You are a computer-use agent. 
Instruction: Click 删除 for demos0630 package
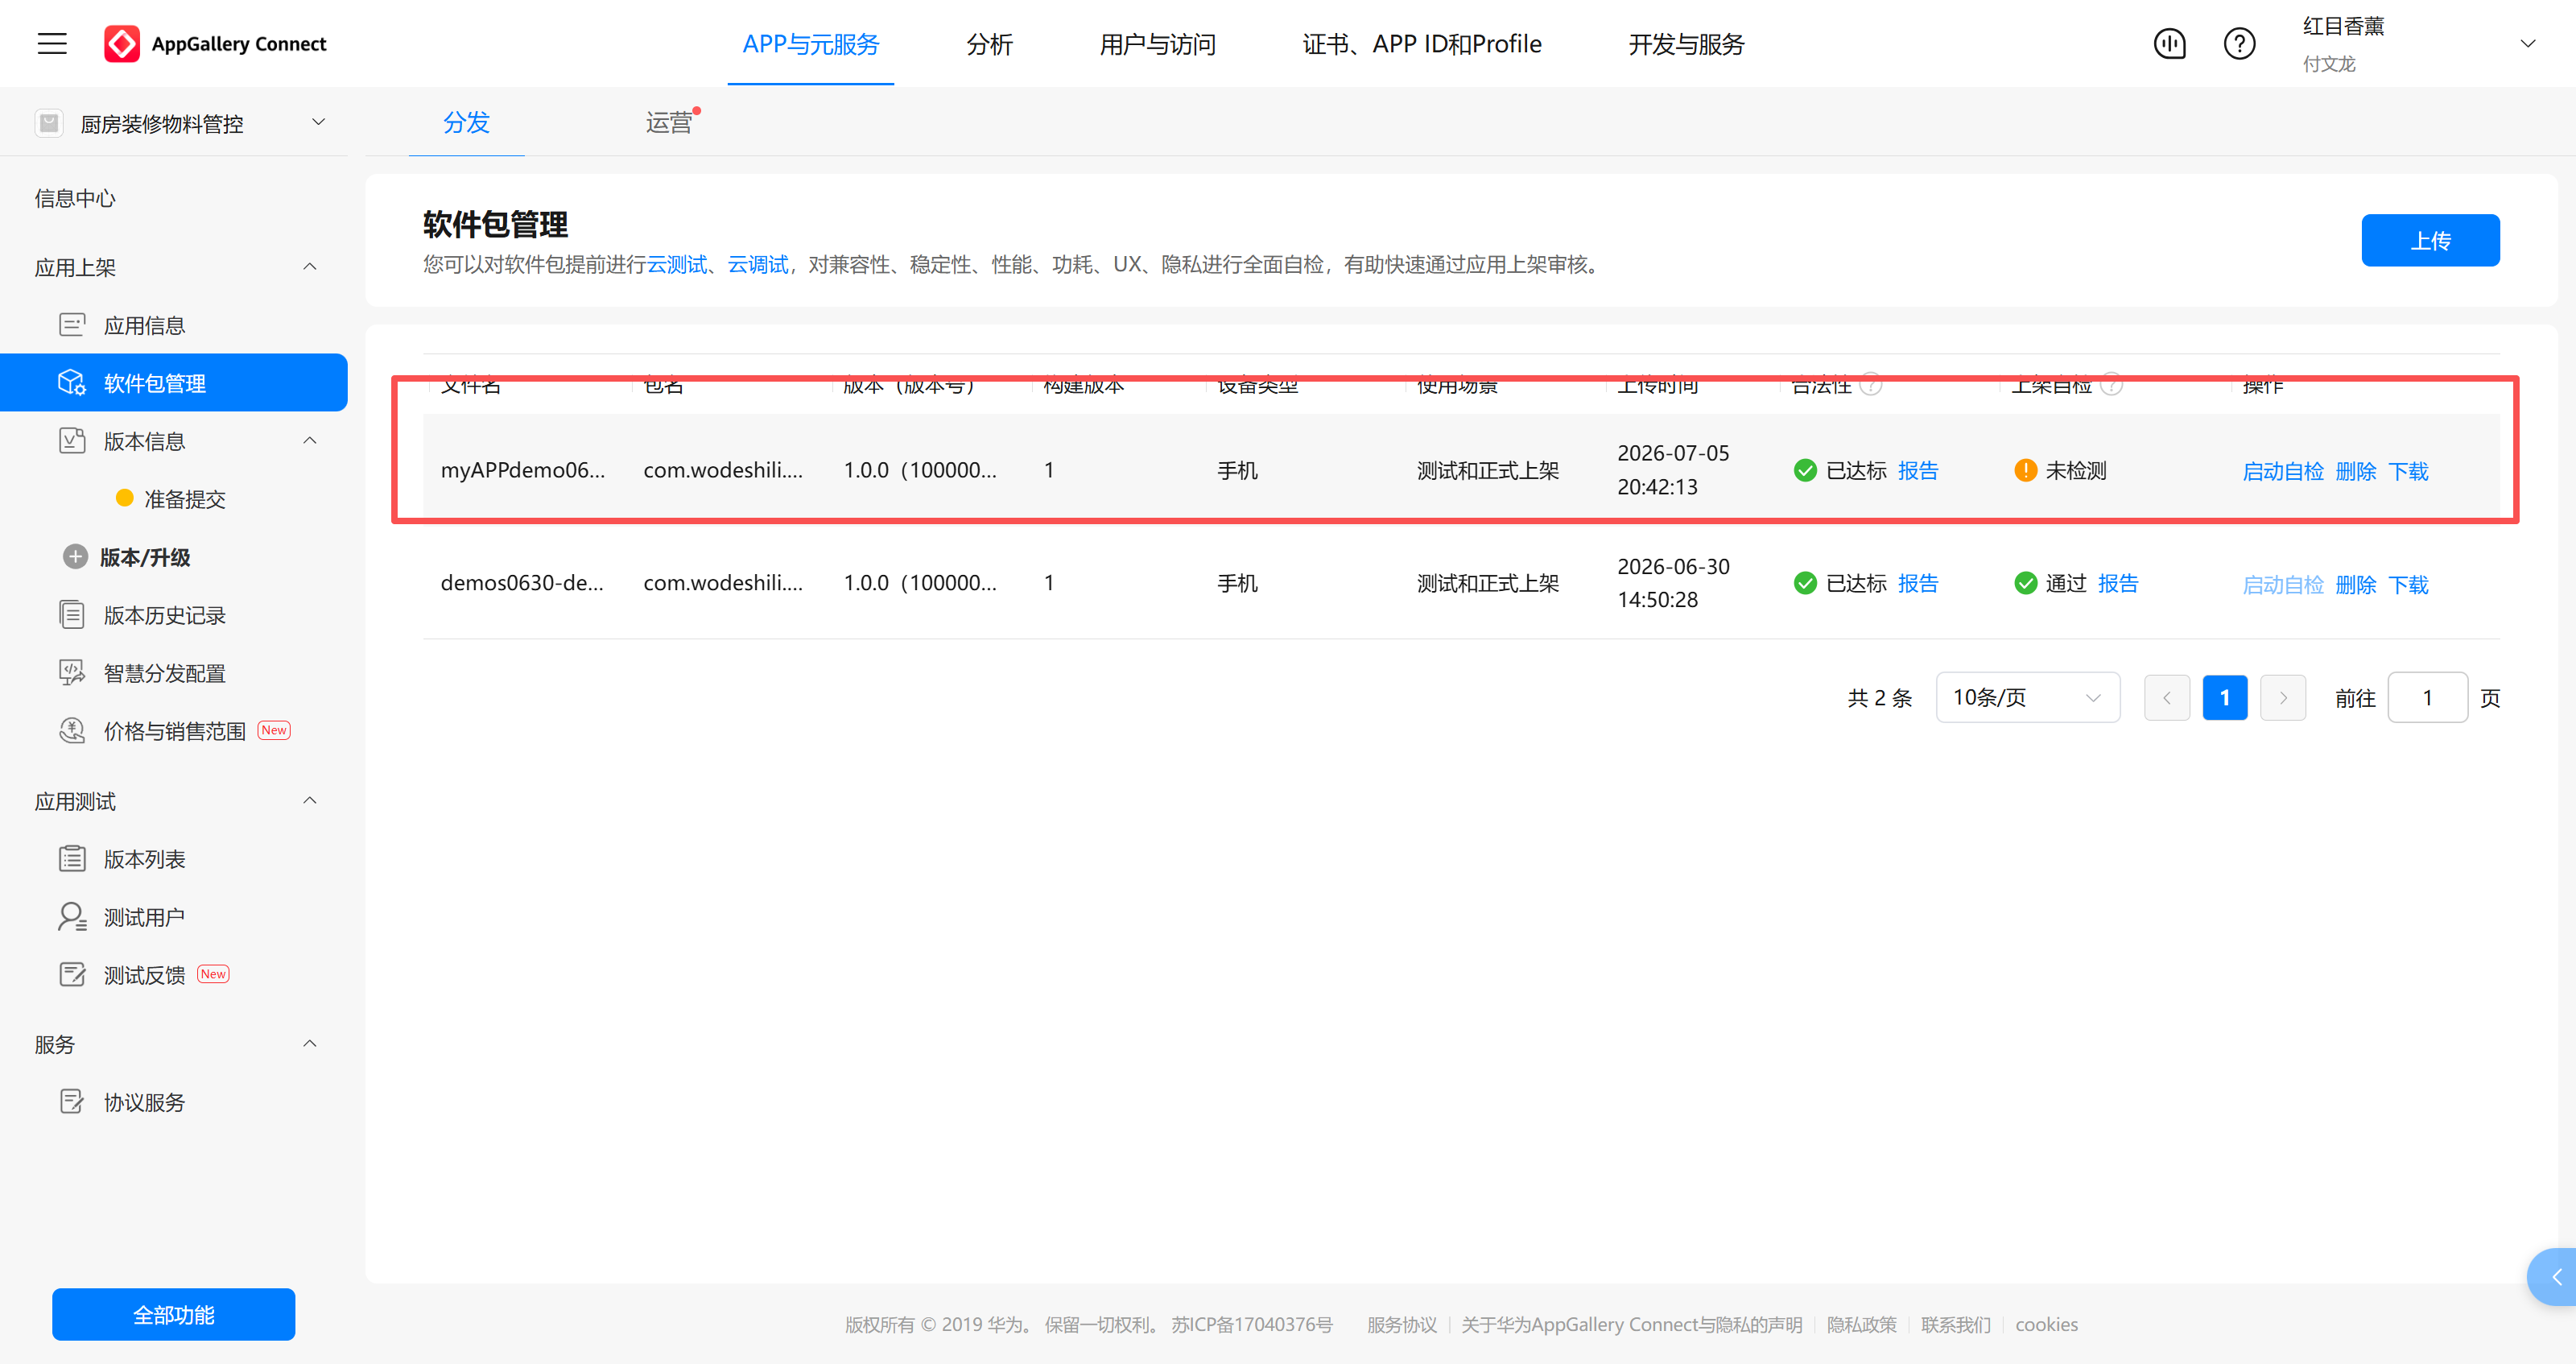[x=2356, y=584]
